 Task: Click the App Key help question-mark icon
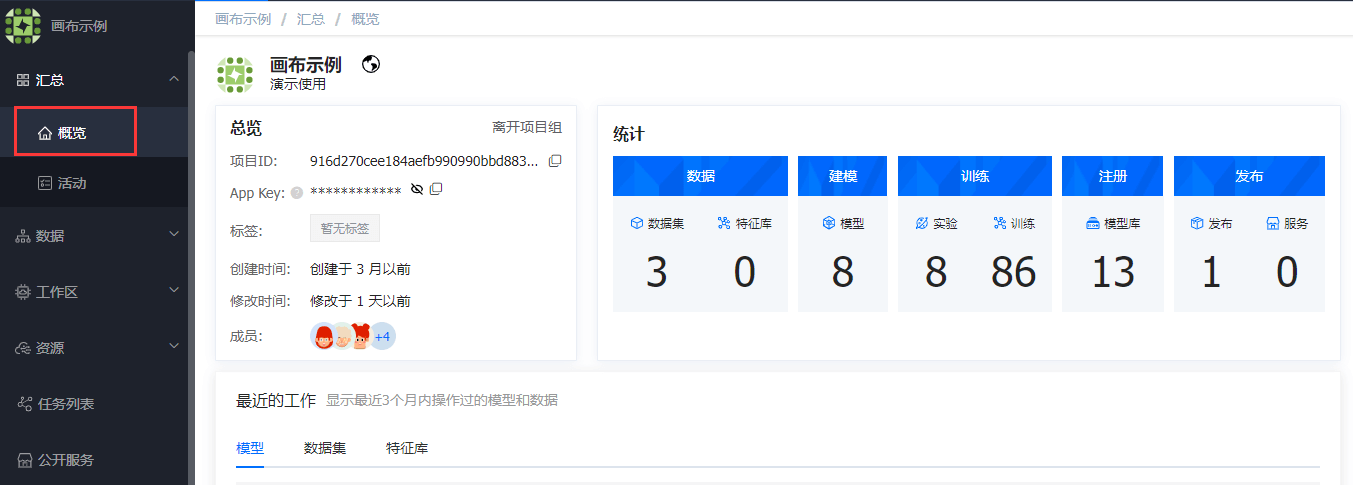pos(297,193)
